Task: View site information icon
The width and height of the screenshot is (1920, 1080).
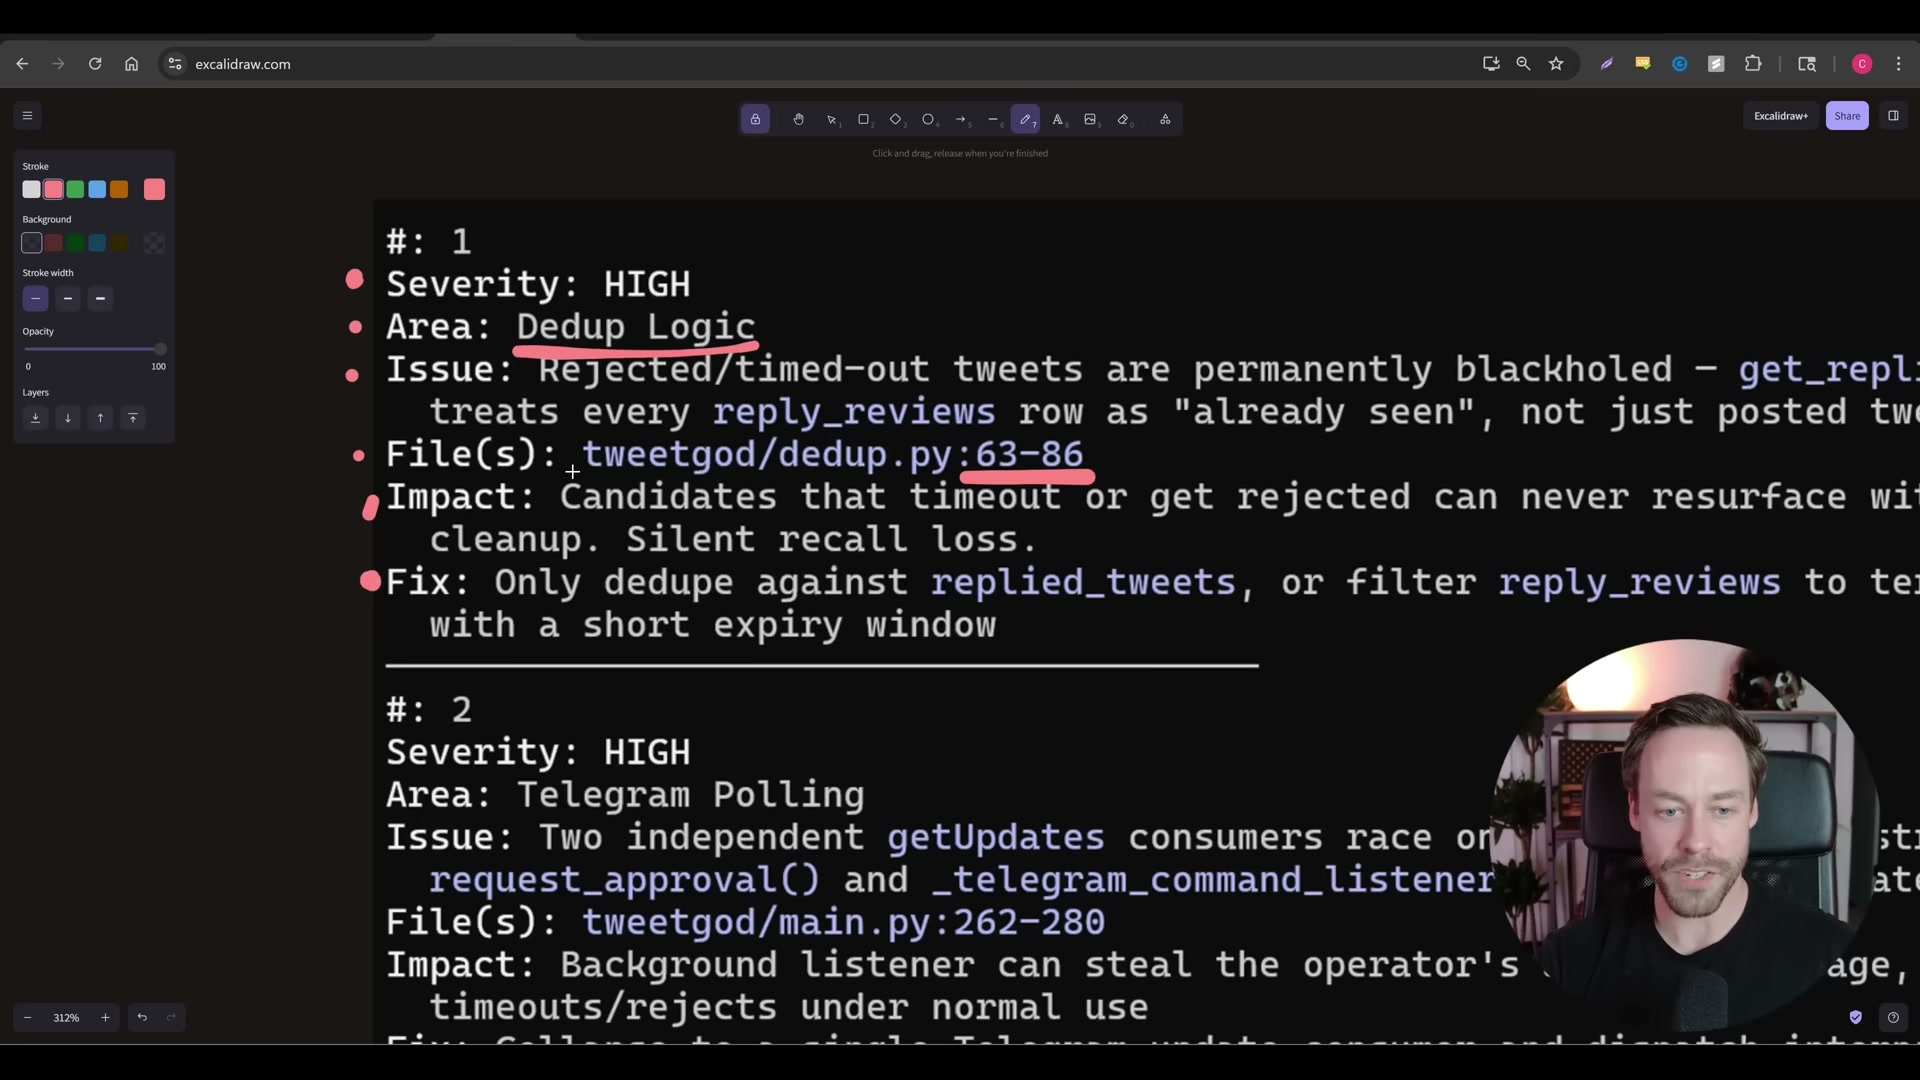Action: [x=175, y=64]
